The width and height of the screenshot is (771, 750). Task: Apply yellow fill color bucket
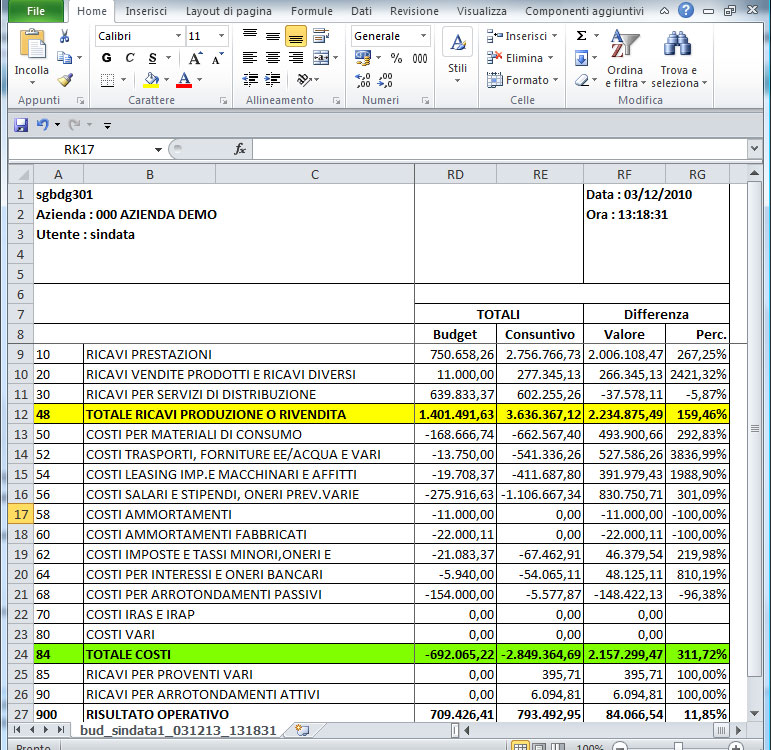pos(151,80)
